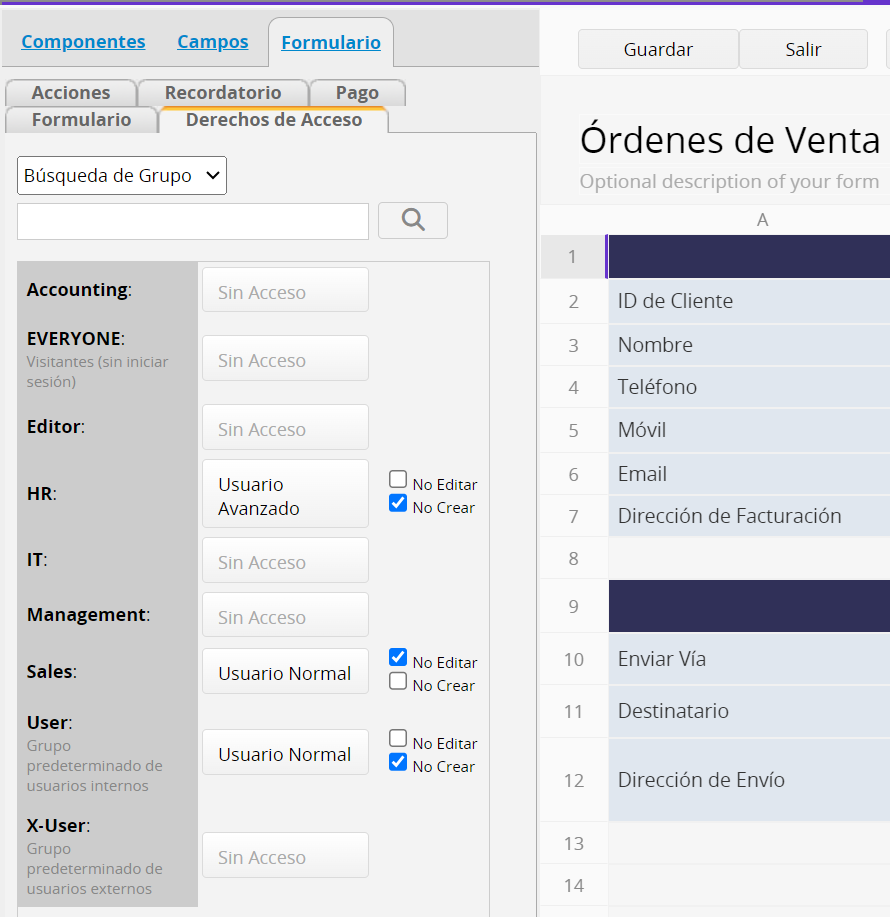
Task: Open Sales access level Usuario Normal
Action: [285, 672]
